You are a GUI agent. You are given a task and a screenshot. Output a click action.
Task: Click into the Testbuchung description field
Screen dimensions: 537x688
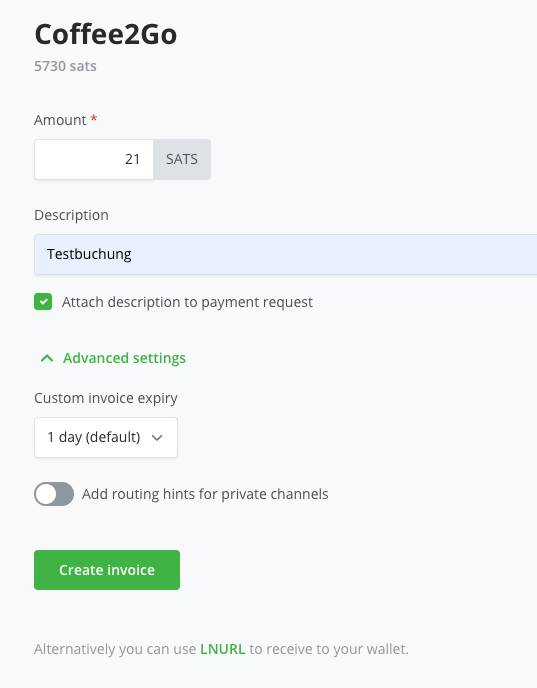(x=286, y=254)
